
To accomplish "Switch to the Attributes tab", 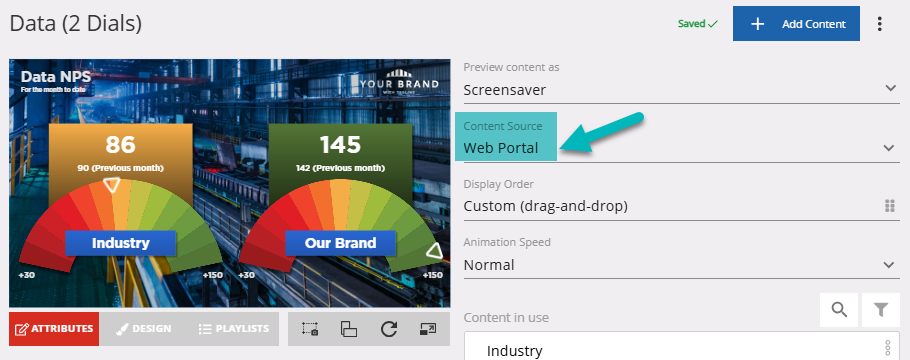I will [54, 329].
